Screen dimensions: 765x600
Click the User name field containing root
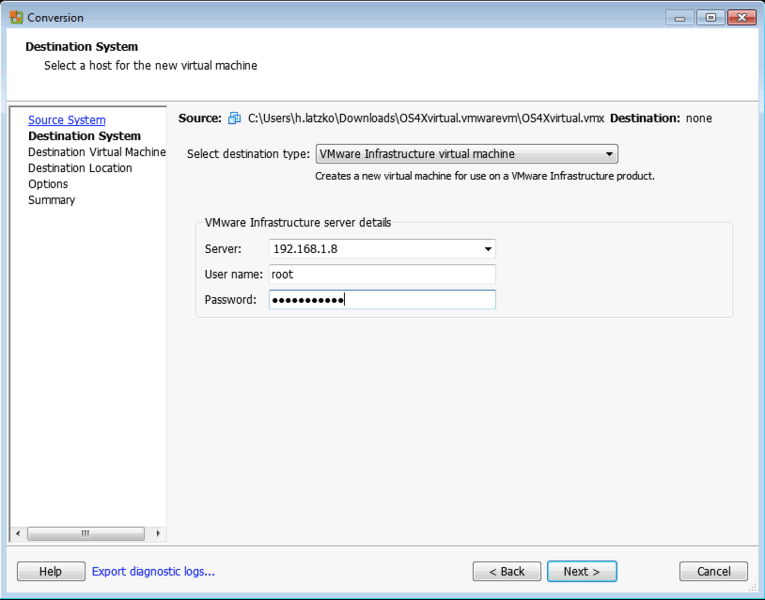[x=382, y=274]
